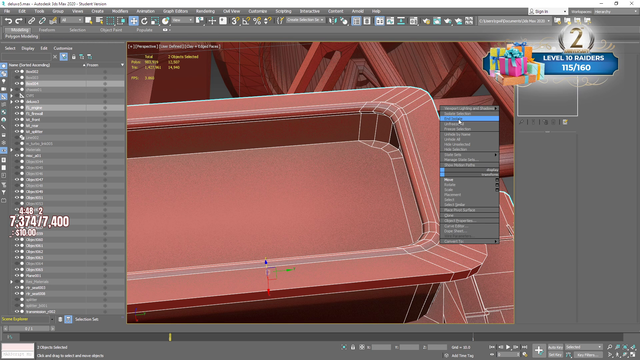Toggle Window/Crossing selection icon
640x360 pixels.
(121, 20)
